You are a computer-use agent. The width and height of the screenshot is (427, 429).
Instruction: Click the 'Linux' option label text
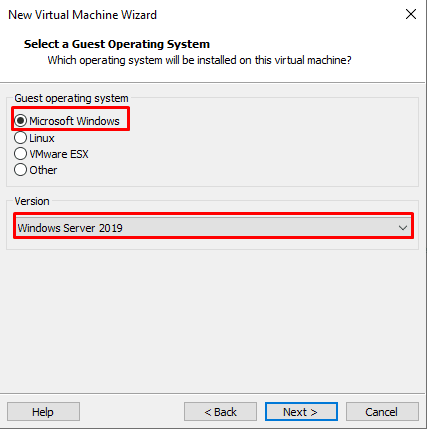point(42,138)
